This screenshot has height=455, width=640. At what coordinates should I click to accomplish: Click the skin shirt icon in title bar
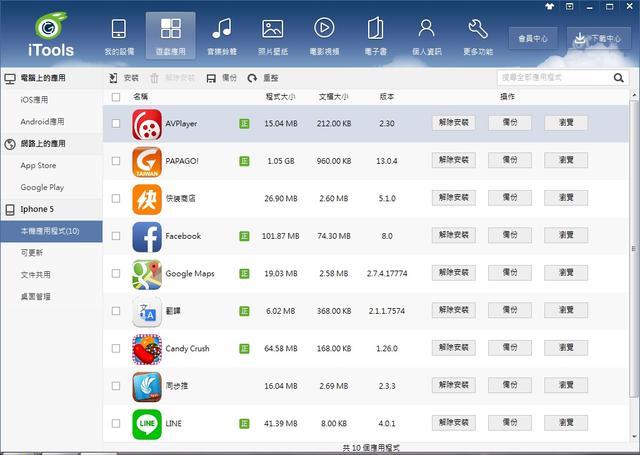click(x=549, y=6)
